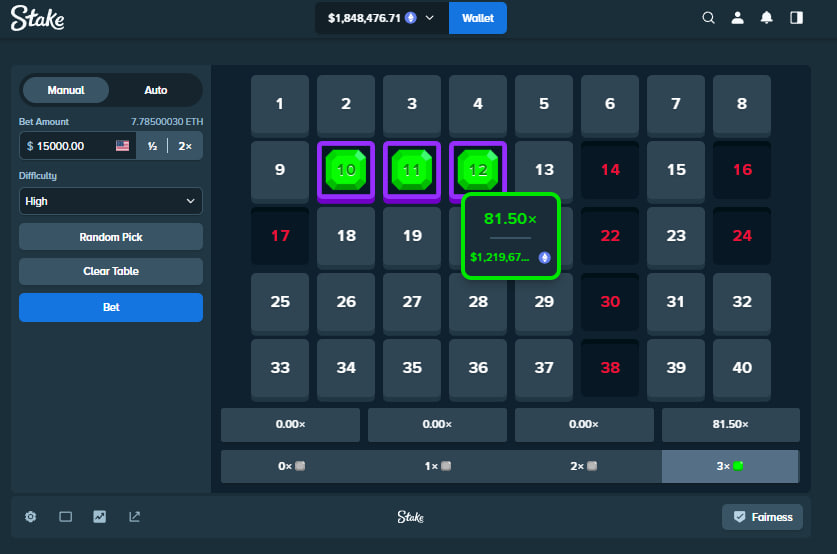Select keno tile 5
The width and height of the screenshot is (837, 554).
pos(544,104)
